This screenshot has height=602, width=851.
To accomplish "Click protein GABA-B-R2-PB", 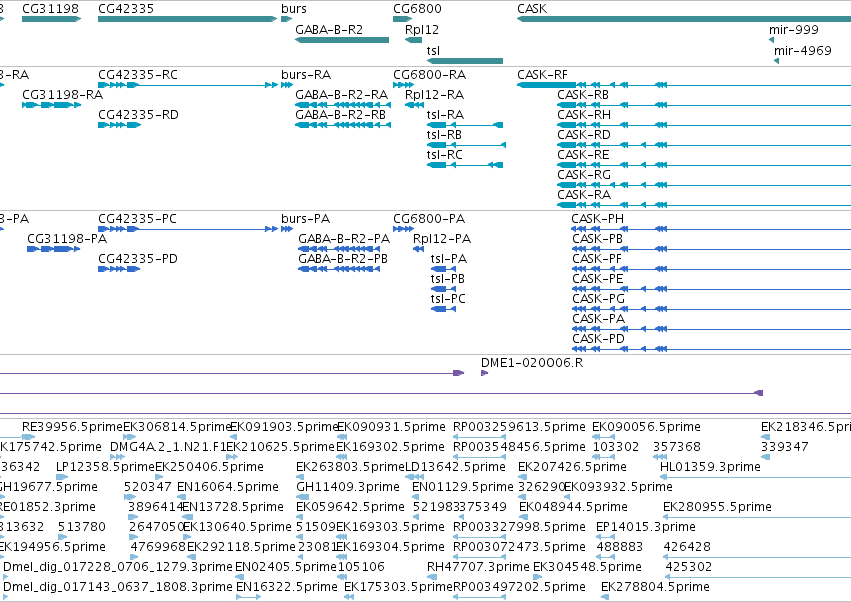I will pos(339,269).
